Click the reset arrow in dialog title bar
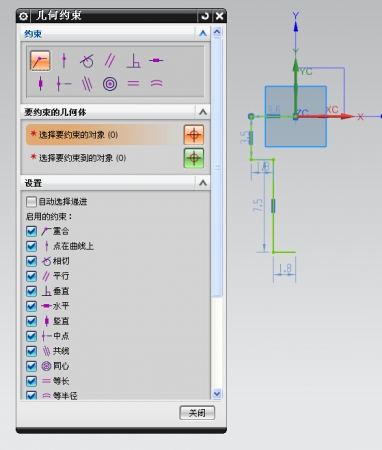Viewport: 382px width, 450px height. (205, 16)
